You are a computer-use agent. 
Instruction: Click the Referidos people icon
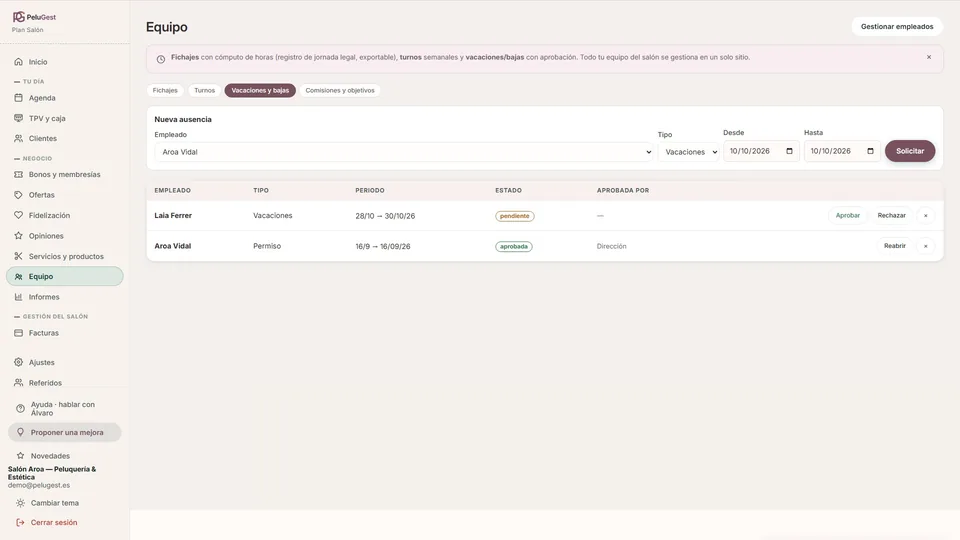18,383
